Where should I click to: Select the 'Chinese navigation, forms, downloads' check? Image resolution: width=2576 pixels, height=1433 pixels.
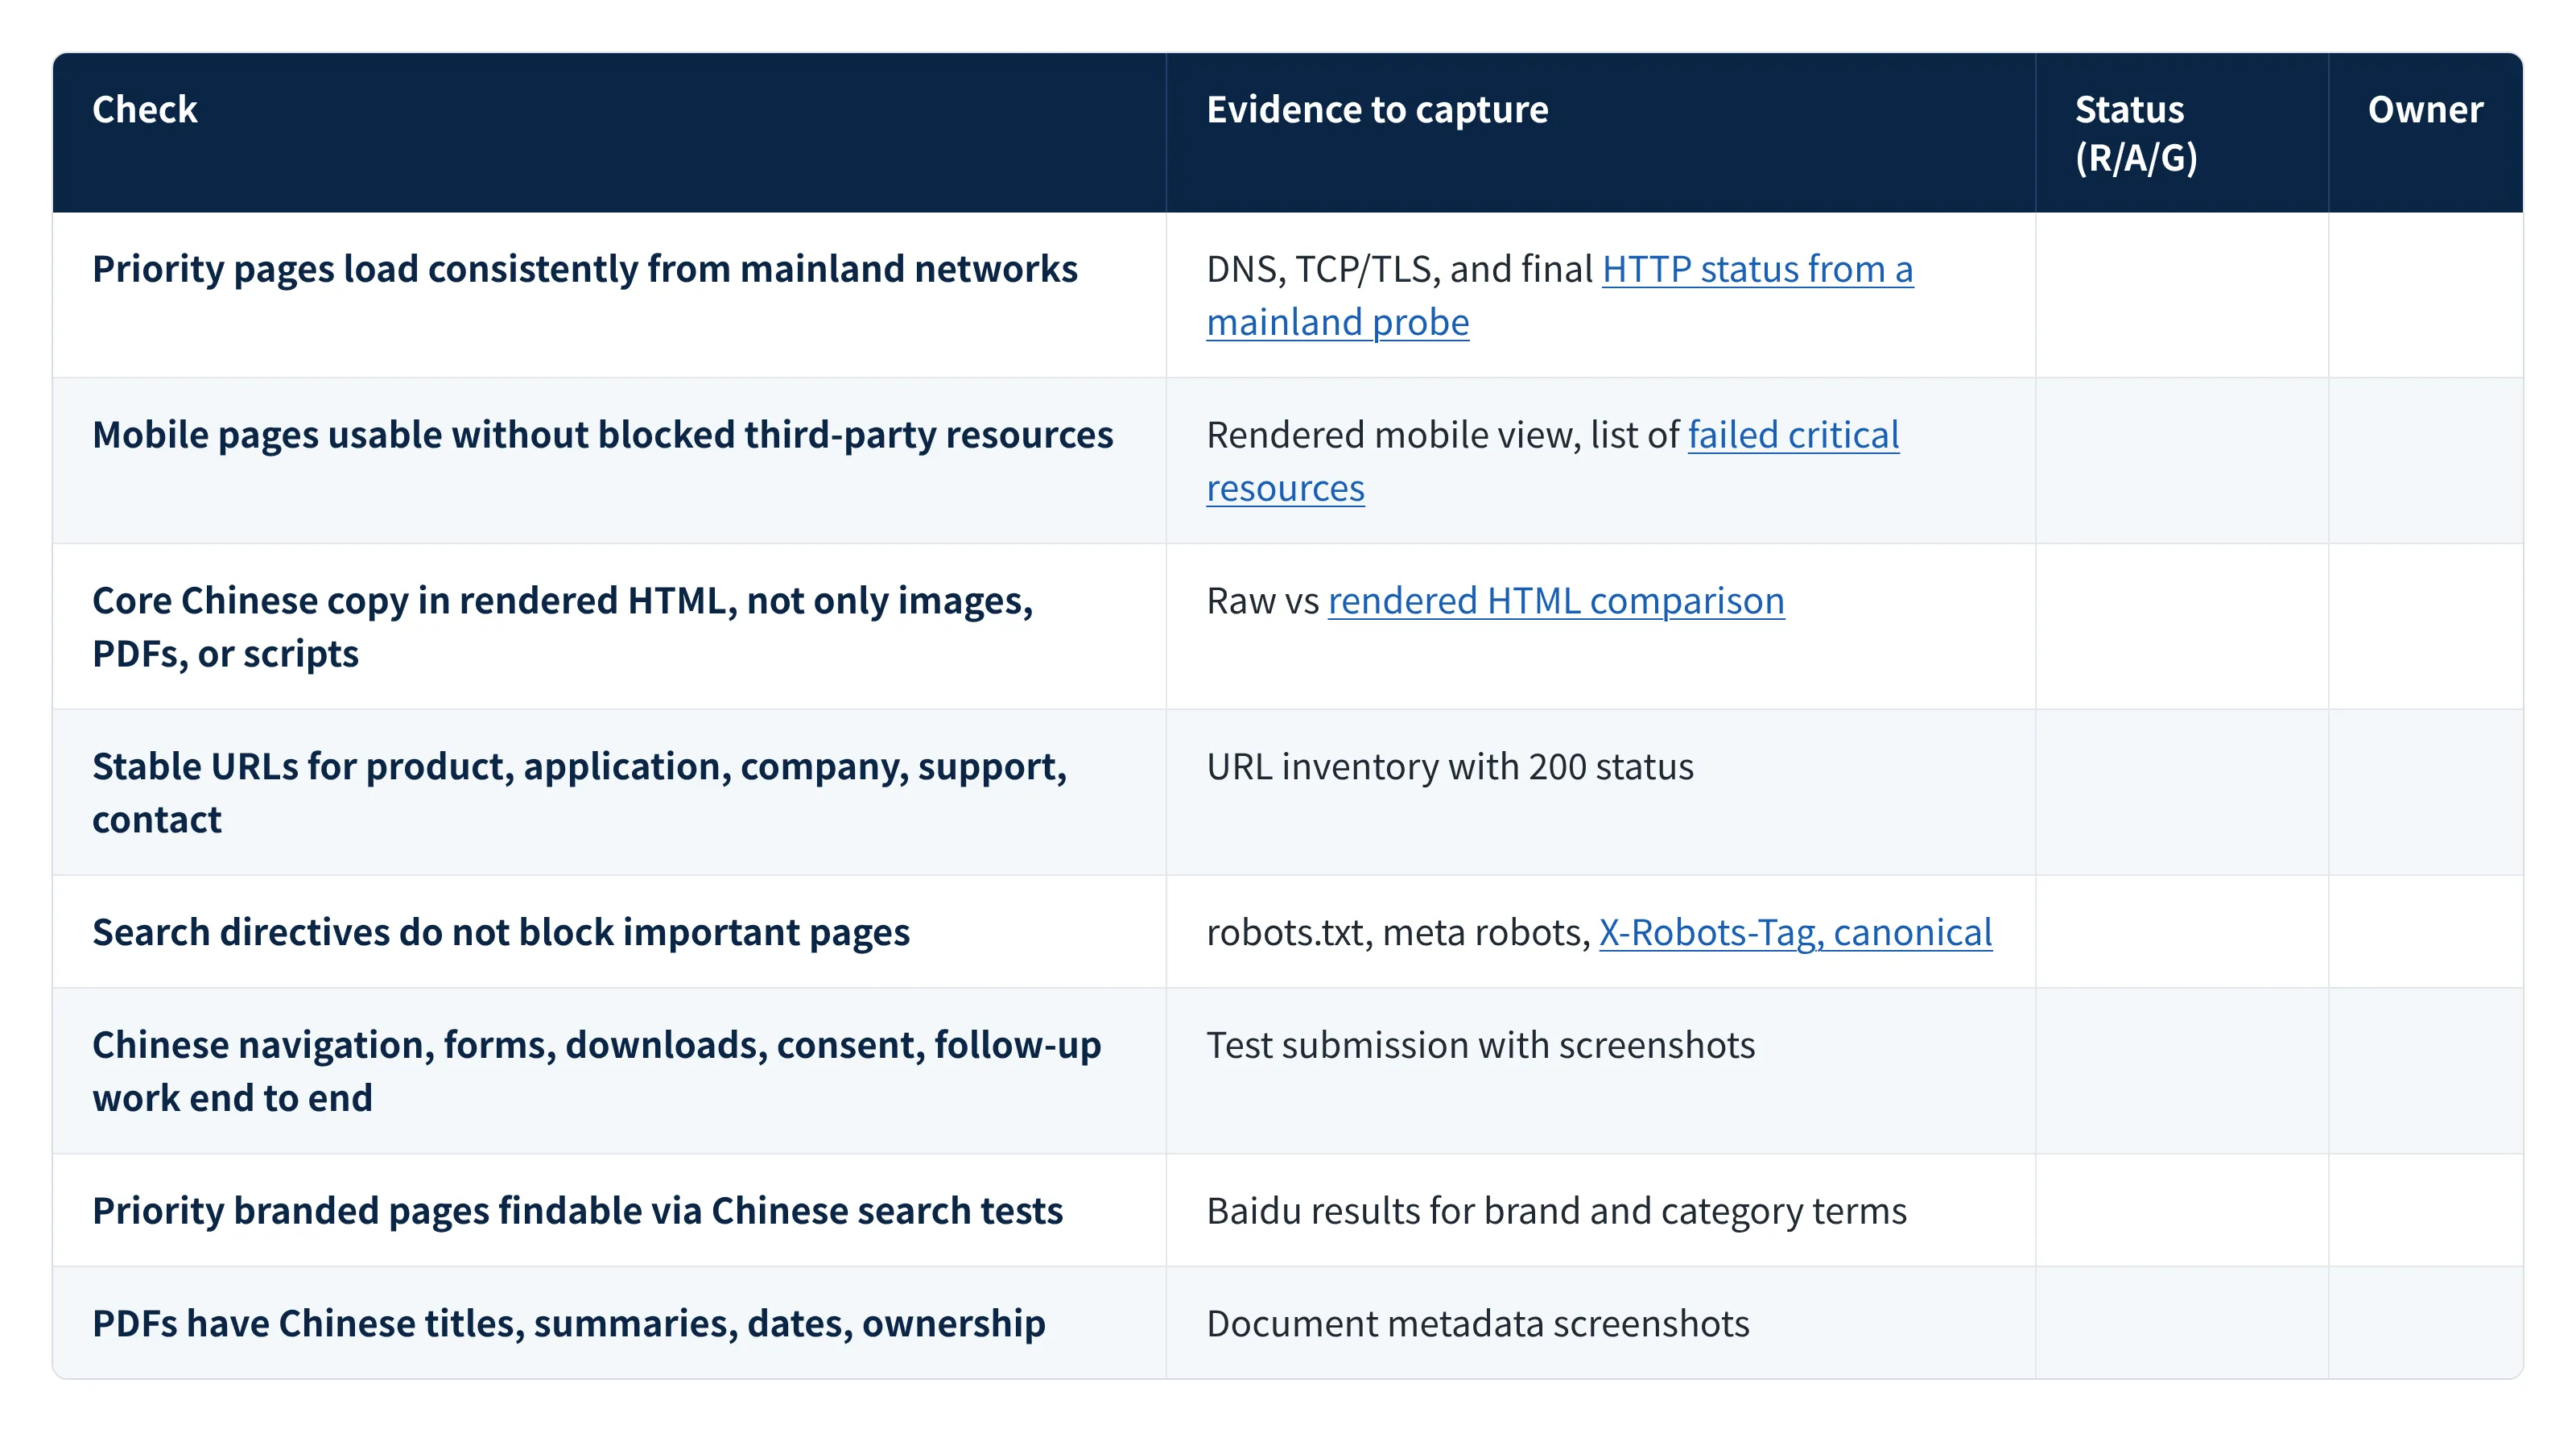(597, 1071)
